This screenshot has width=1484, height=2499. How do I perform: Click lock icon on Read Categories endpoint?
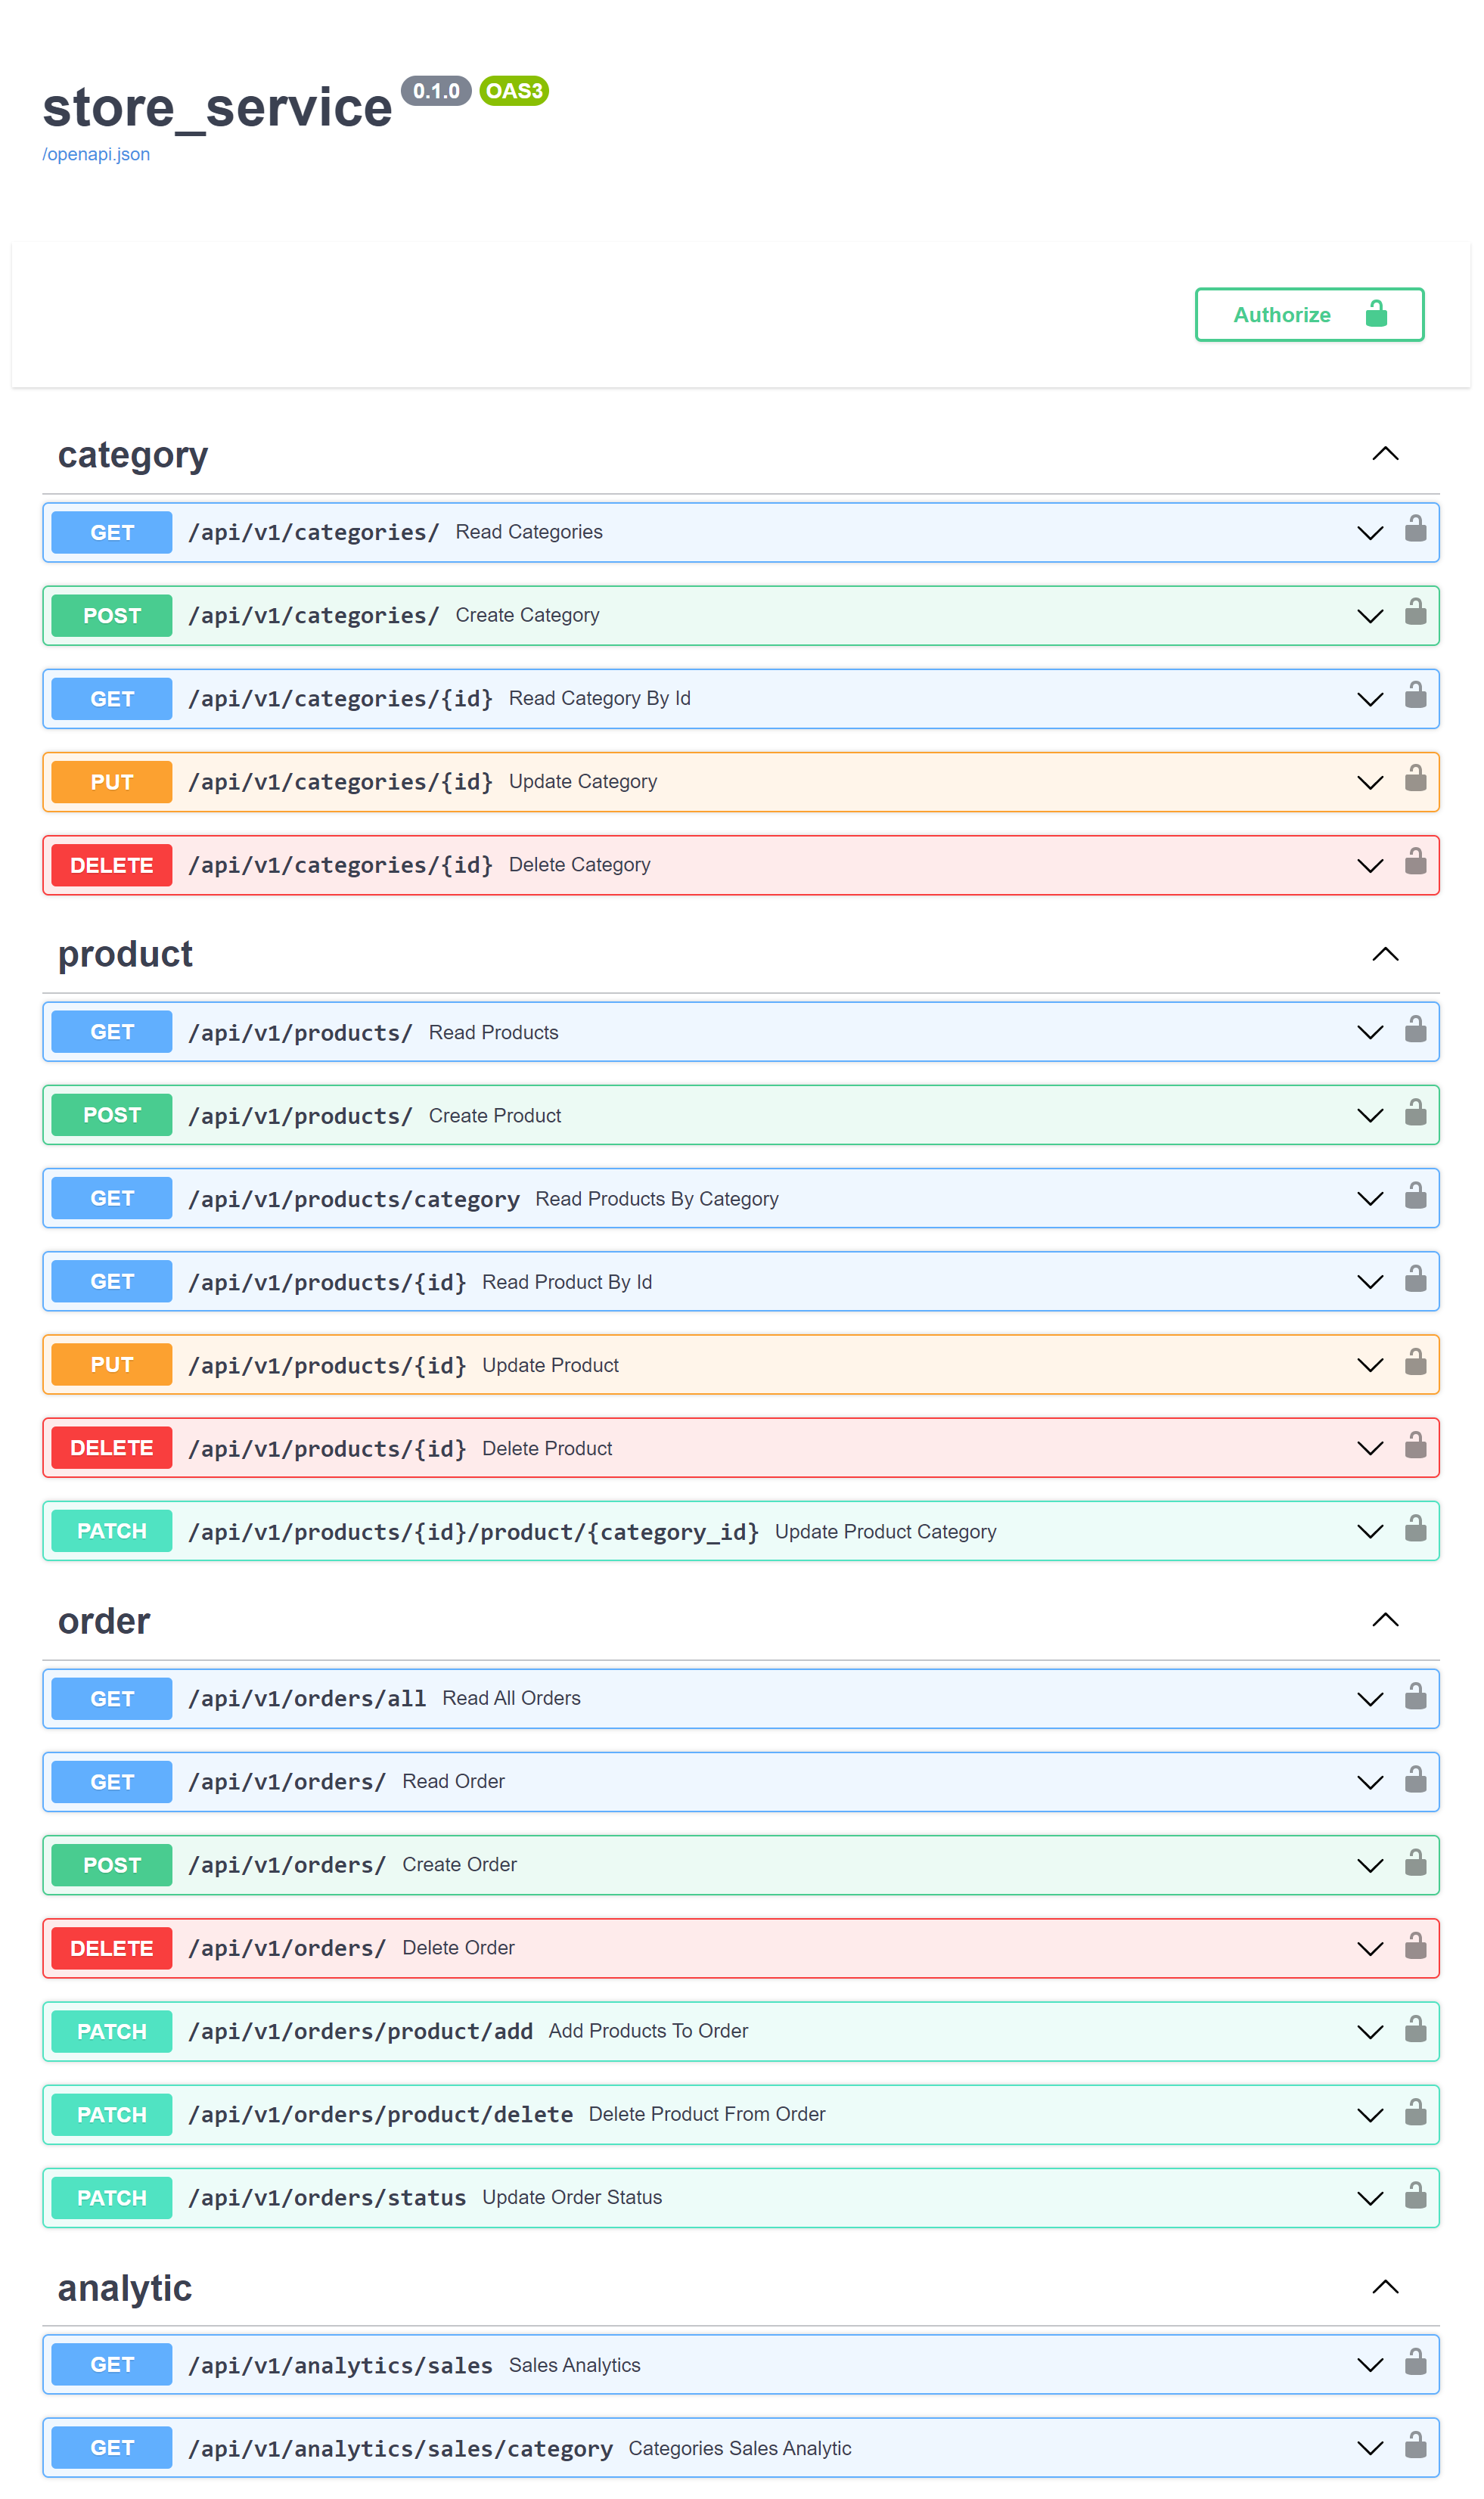(x=1415, y=529)
